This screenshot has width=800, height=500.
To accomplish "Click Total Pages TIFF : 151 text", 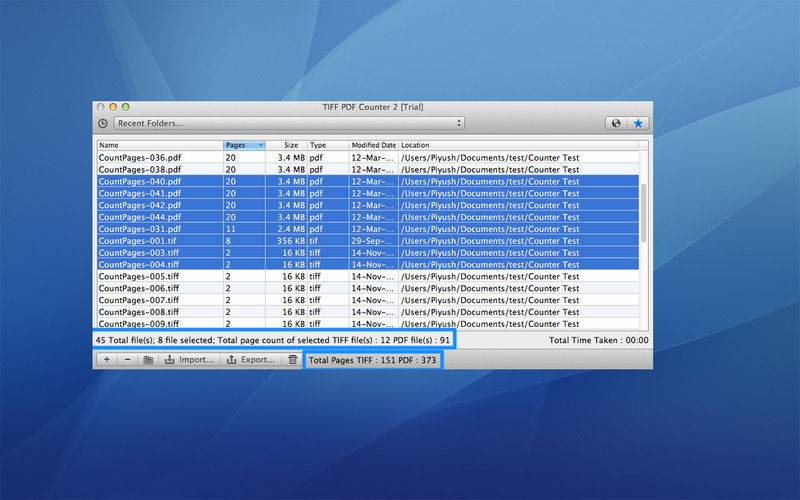I will point(352,360).
